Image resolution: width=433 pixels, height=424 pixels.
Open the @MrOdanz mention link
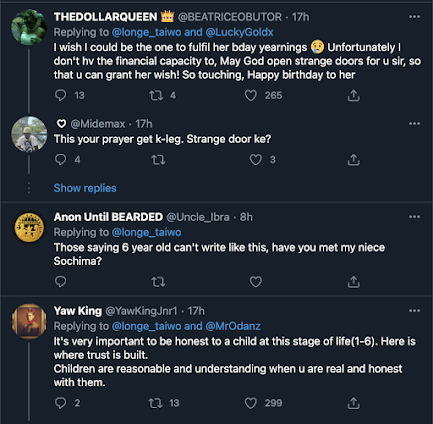click(x=233, y=326)
